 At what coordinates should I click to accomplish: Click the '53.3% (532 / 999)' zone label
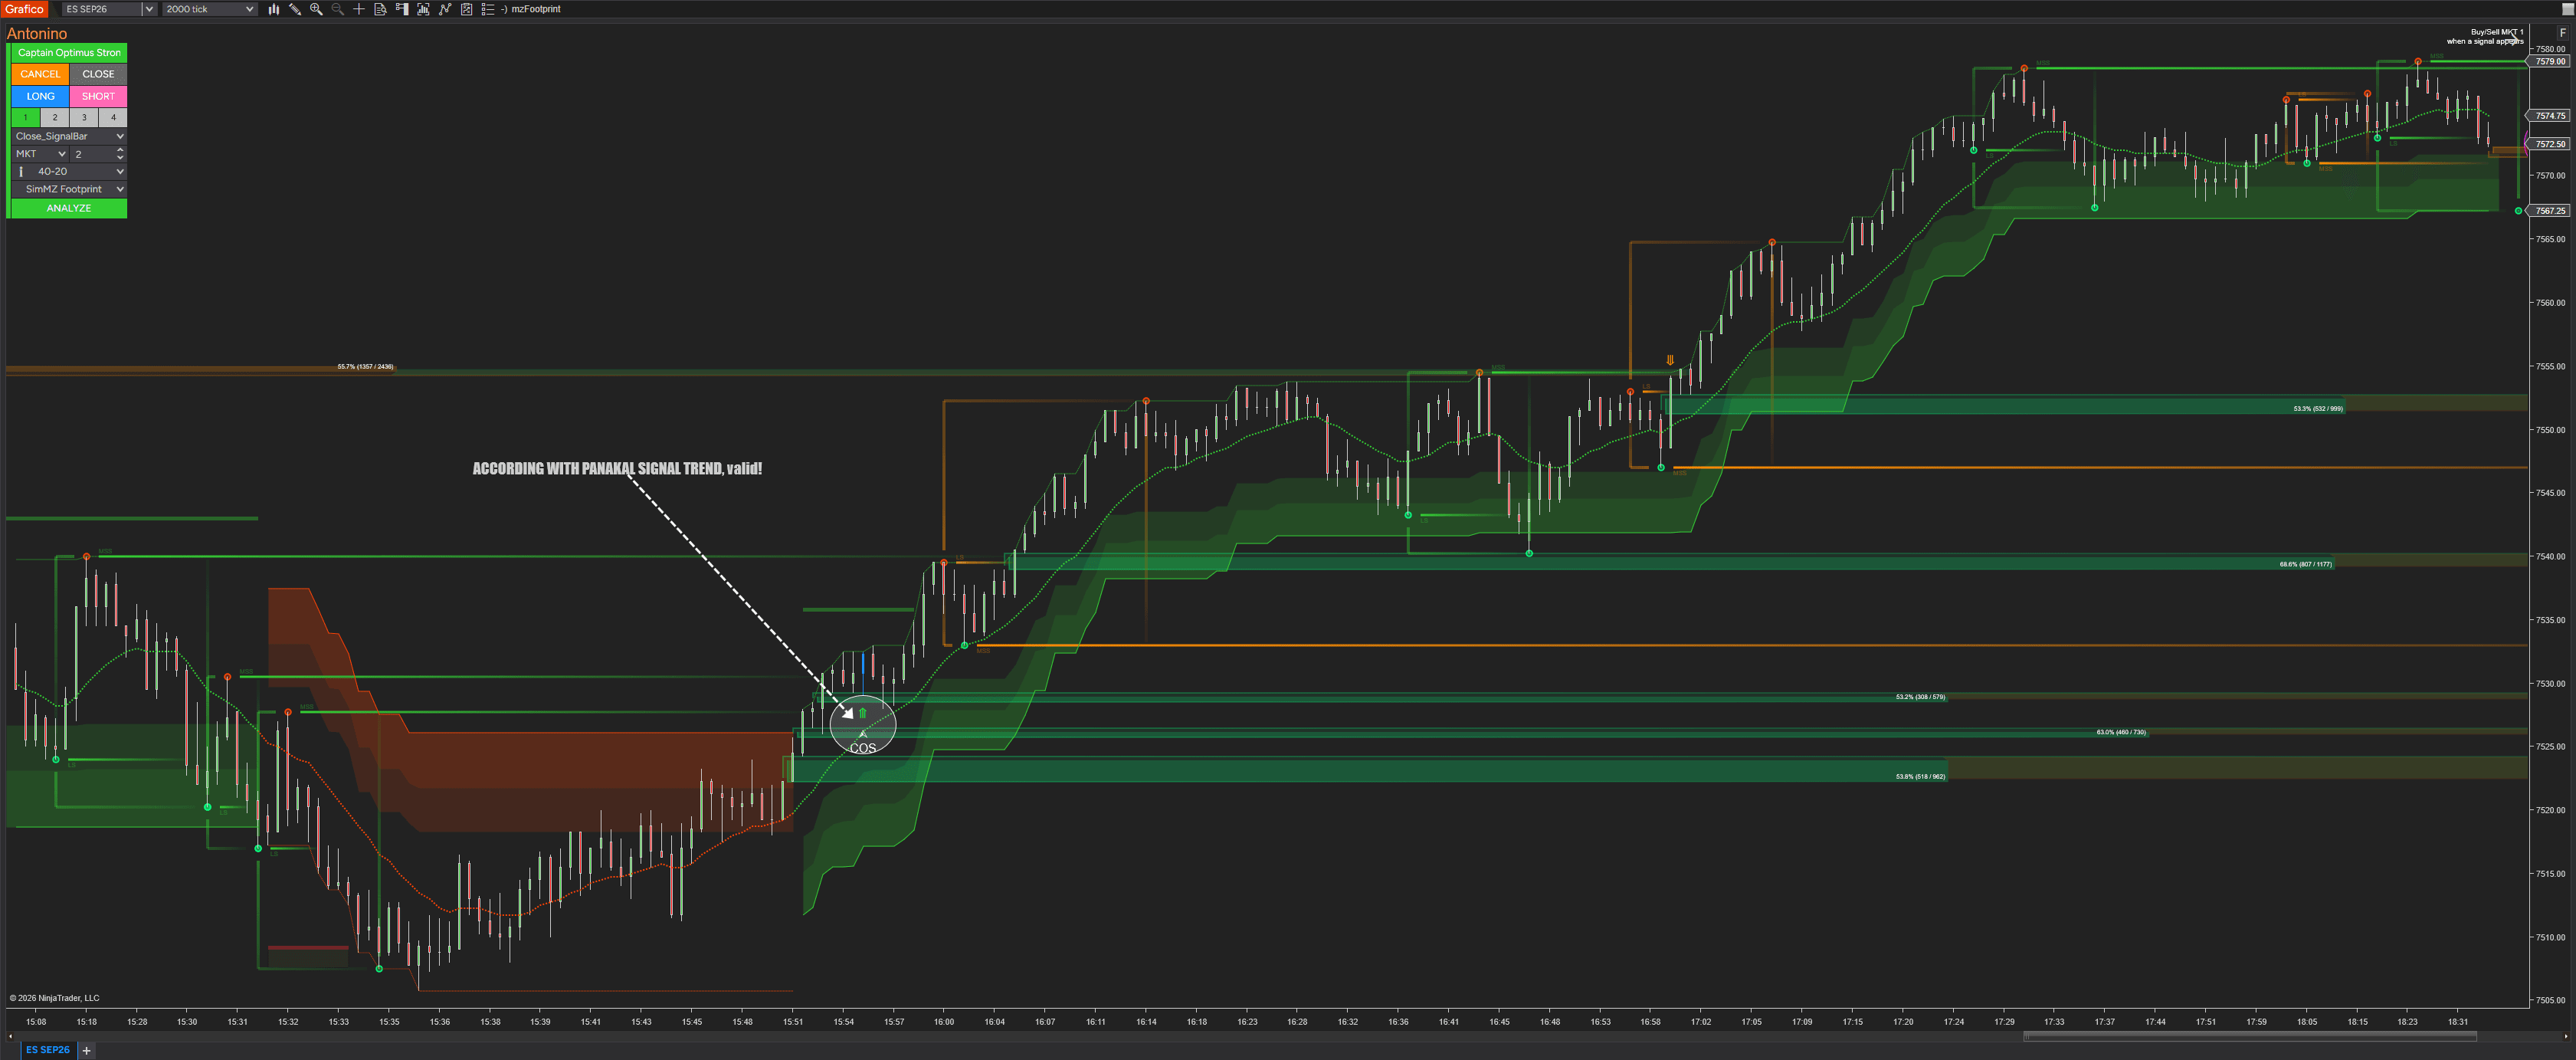pyautogui.click(x=2318, y=408)
